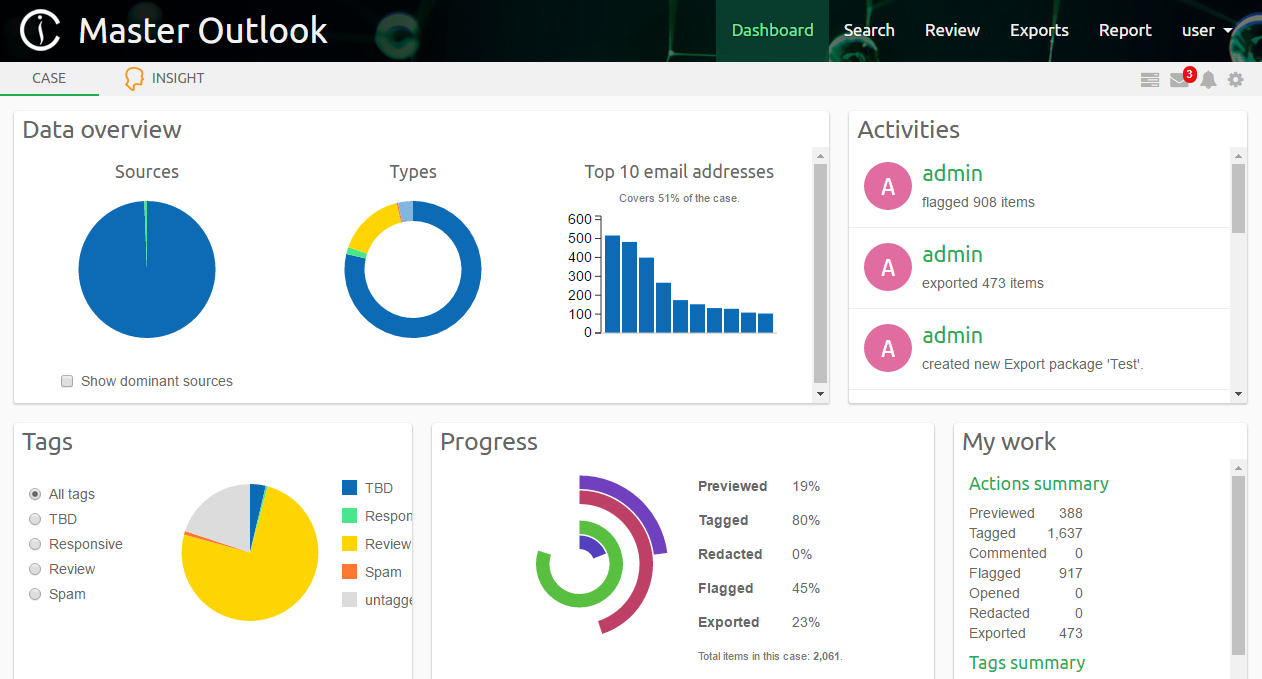The image size is (1262, 679).
Task: Open the Settings gear icon
Action: (1236, 79)
